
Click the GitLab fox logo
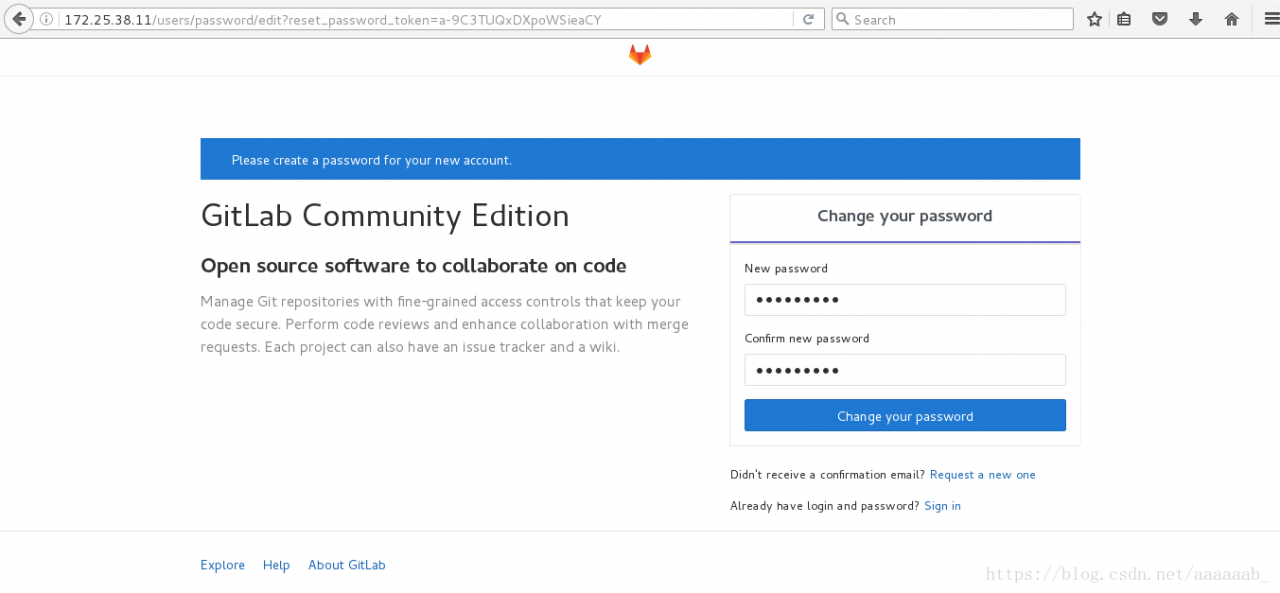point(640,55)
